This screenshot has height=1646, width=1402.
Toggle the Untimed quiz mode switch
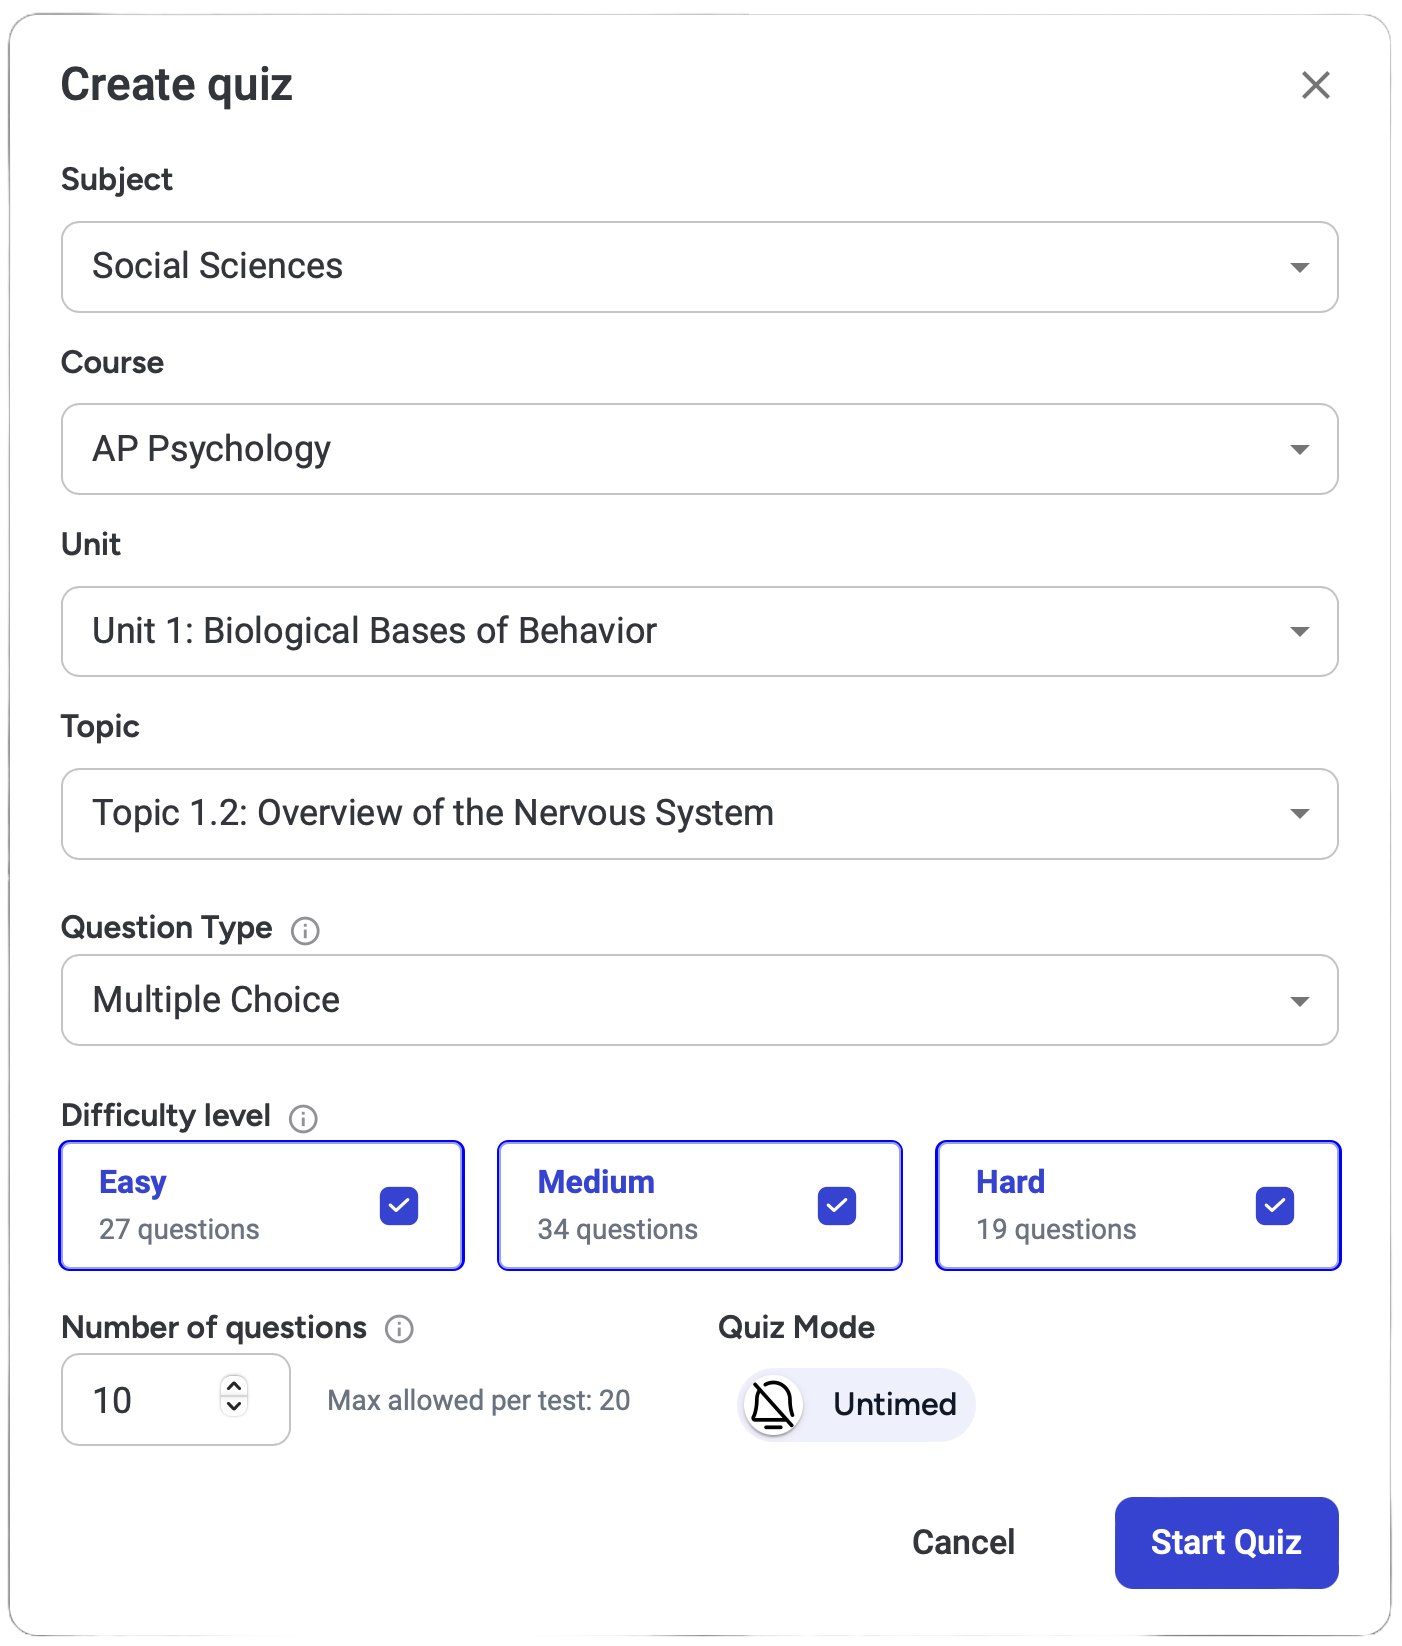tap(856, 1405)
